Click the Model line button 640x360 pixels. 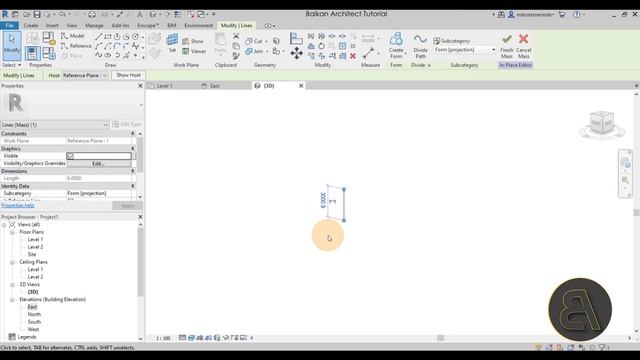click(73, 36)
